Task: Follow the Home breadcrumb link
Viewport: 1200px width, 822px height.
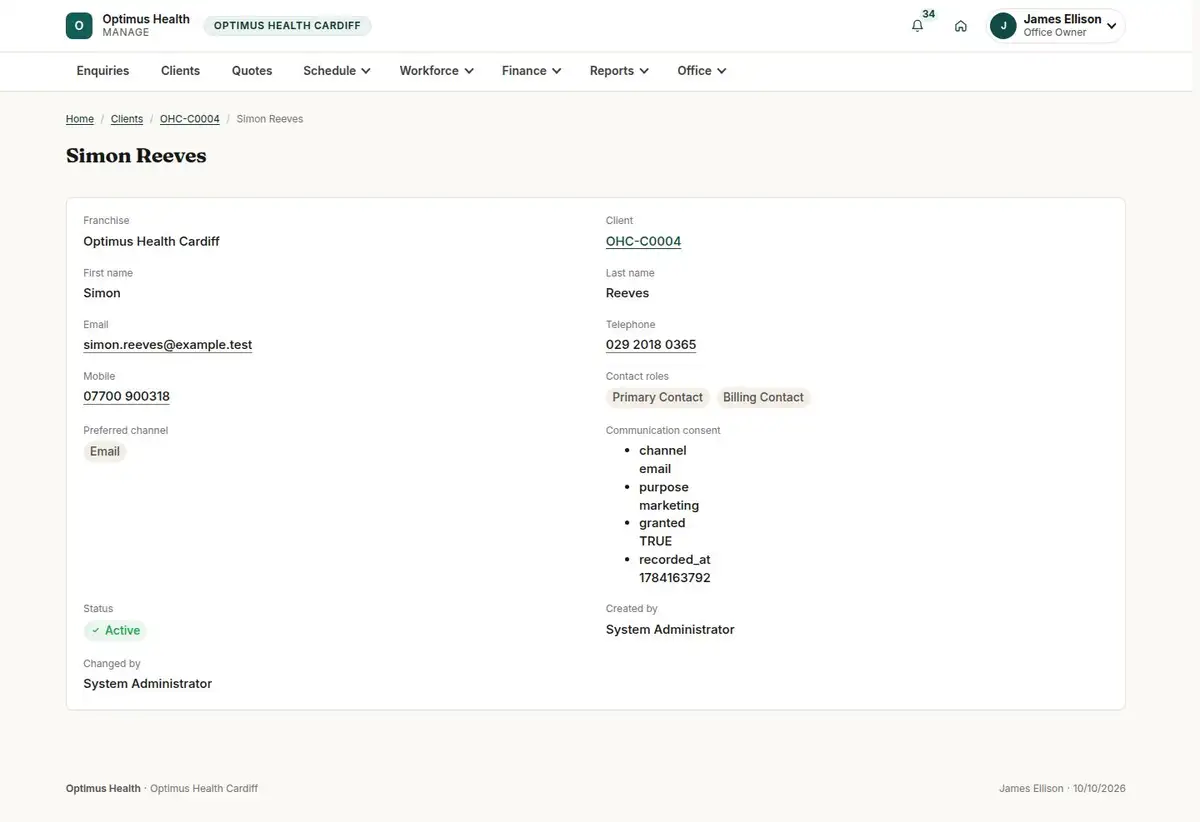Action: point(80,119)
